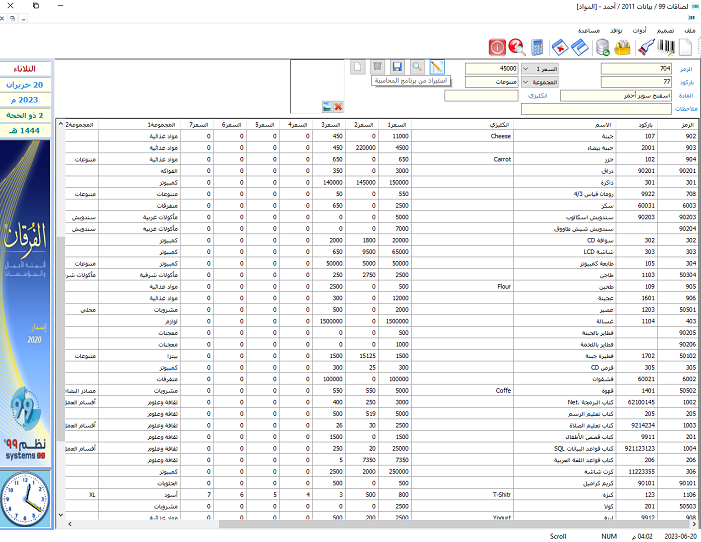This screenshot has height=542, width=701.
Task: Open the barcode tool in toolbar
Action: [x=667, y=47]
